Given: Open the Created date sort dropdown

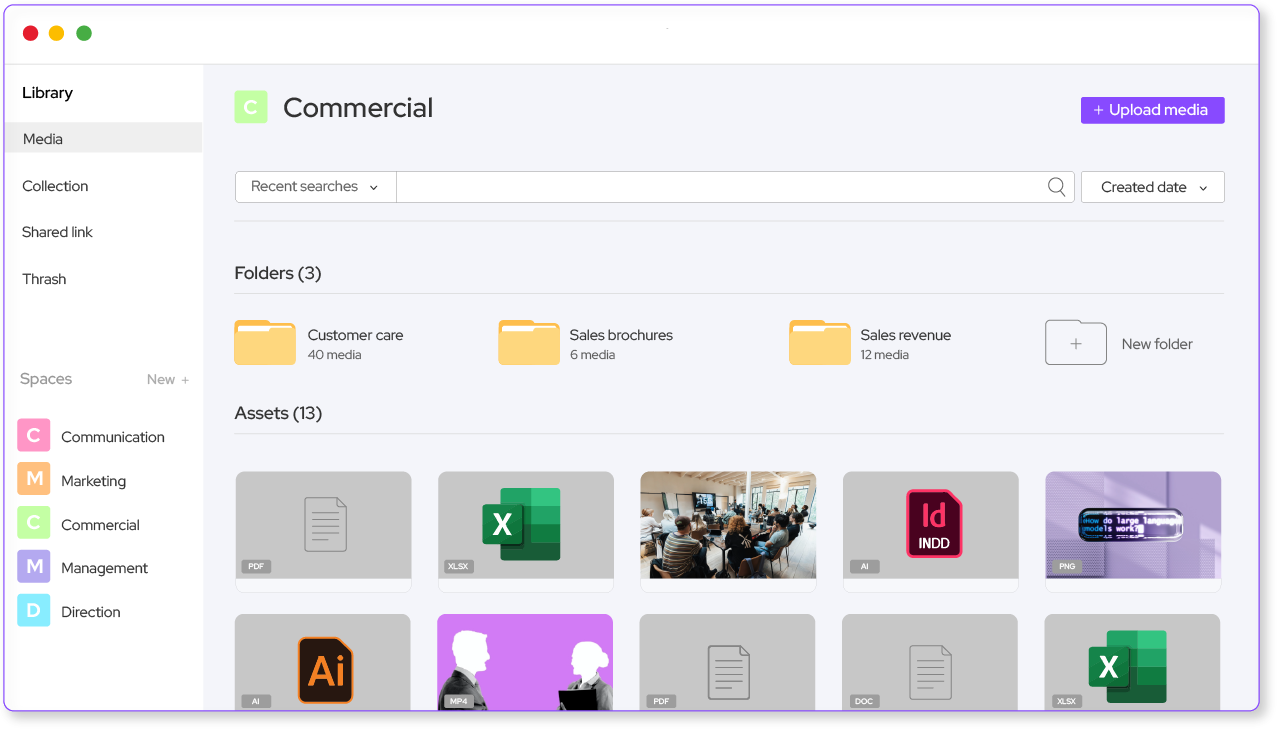Looking at the screenshot, I should (x=1153, y=187).
